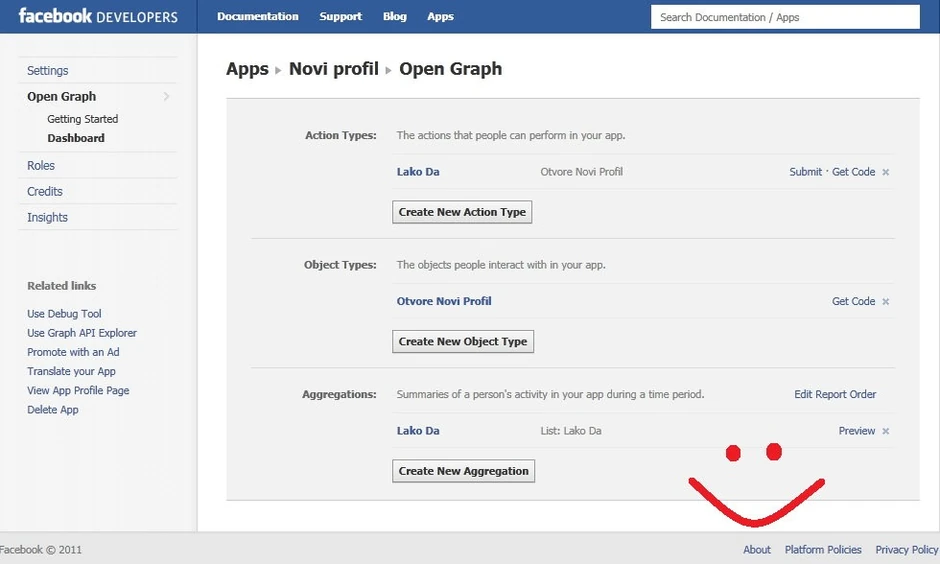The width and height of the screenshot is (940, 564).
Task: Preview the Lako Da aggregation
Action: [x=856, y=431]
